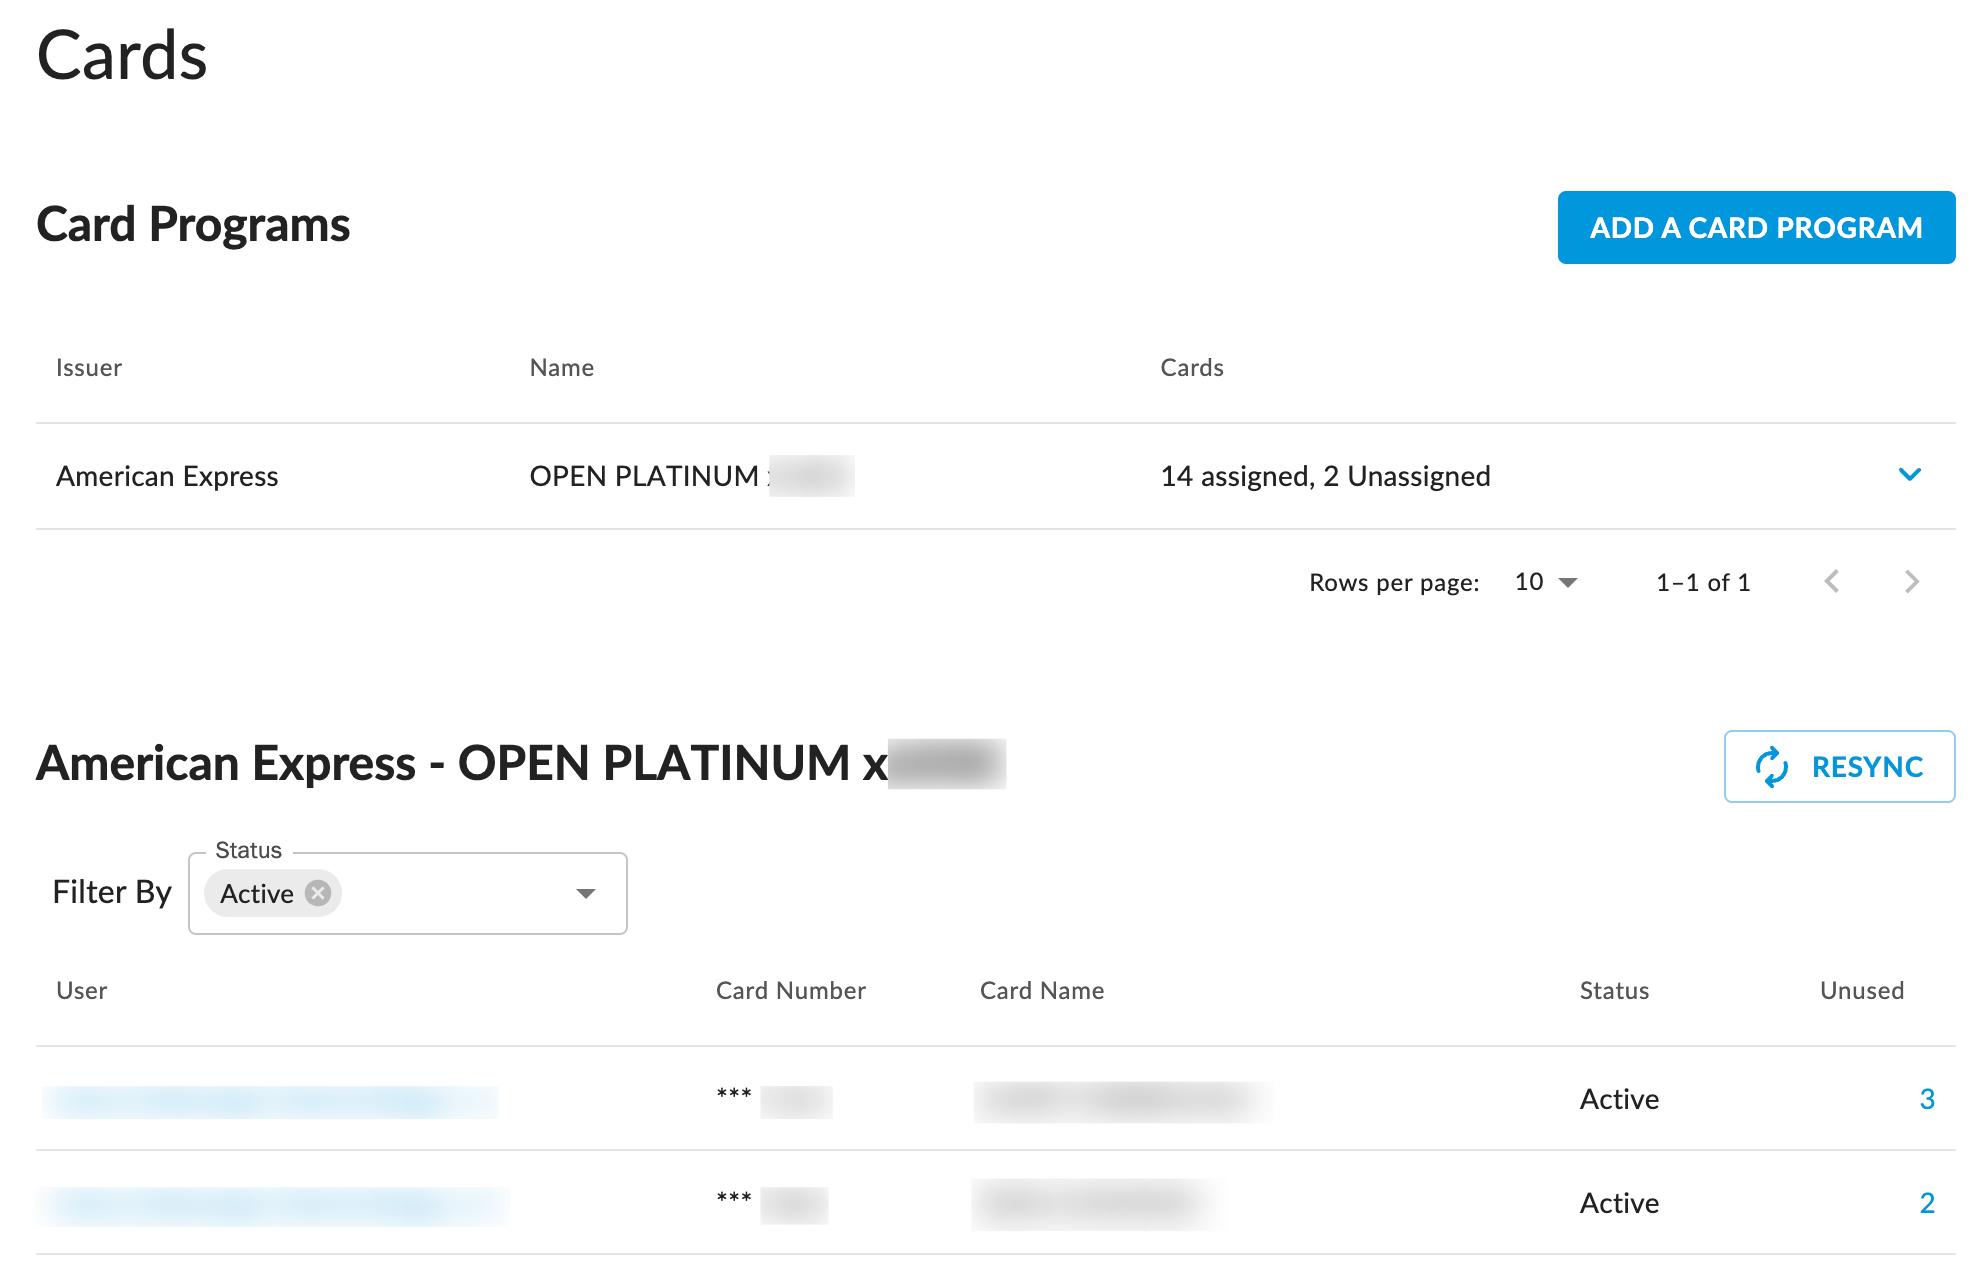Click the American Express issuer cell

(167, 476)
